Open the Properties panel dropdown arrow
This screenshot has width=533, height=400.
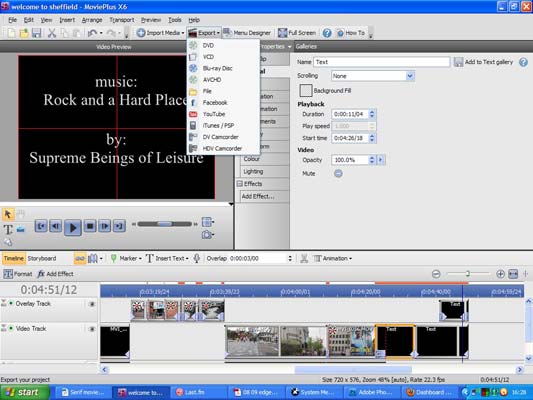click(289, 47)
